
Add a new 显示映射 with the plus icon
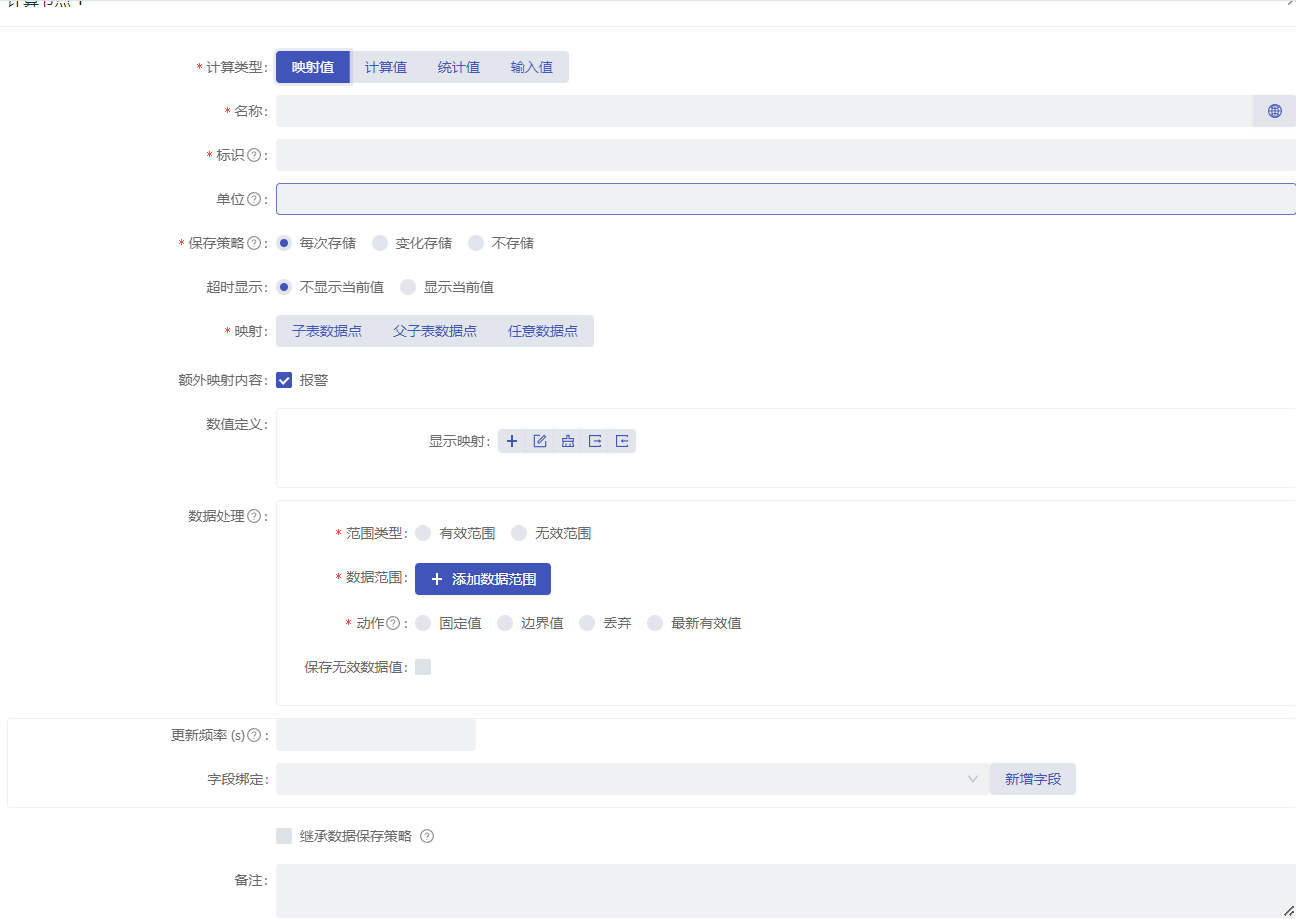point(512,441)
